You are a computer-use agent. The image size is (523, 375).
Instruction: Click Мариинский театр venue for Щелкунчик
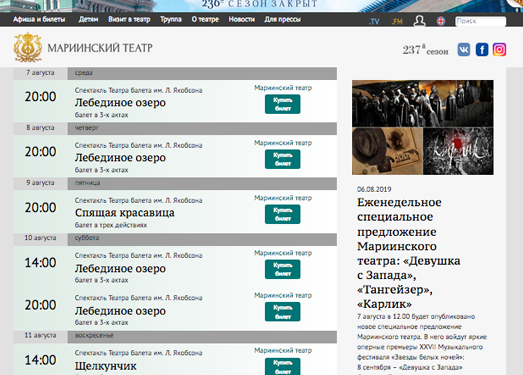(x=283, y=350)
